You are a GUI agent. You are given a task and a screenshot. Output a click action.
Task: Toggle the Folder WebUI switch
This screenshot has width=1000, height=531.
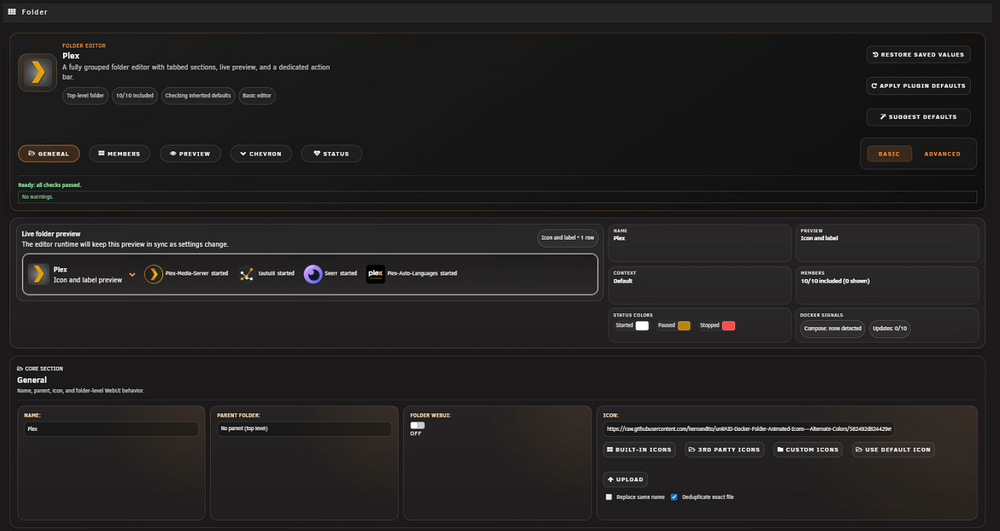[x=417, y=425]
